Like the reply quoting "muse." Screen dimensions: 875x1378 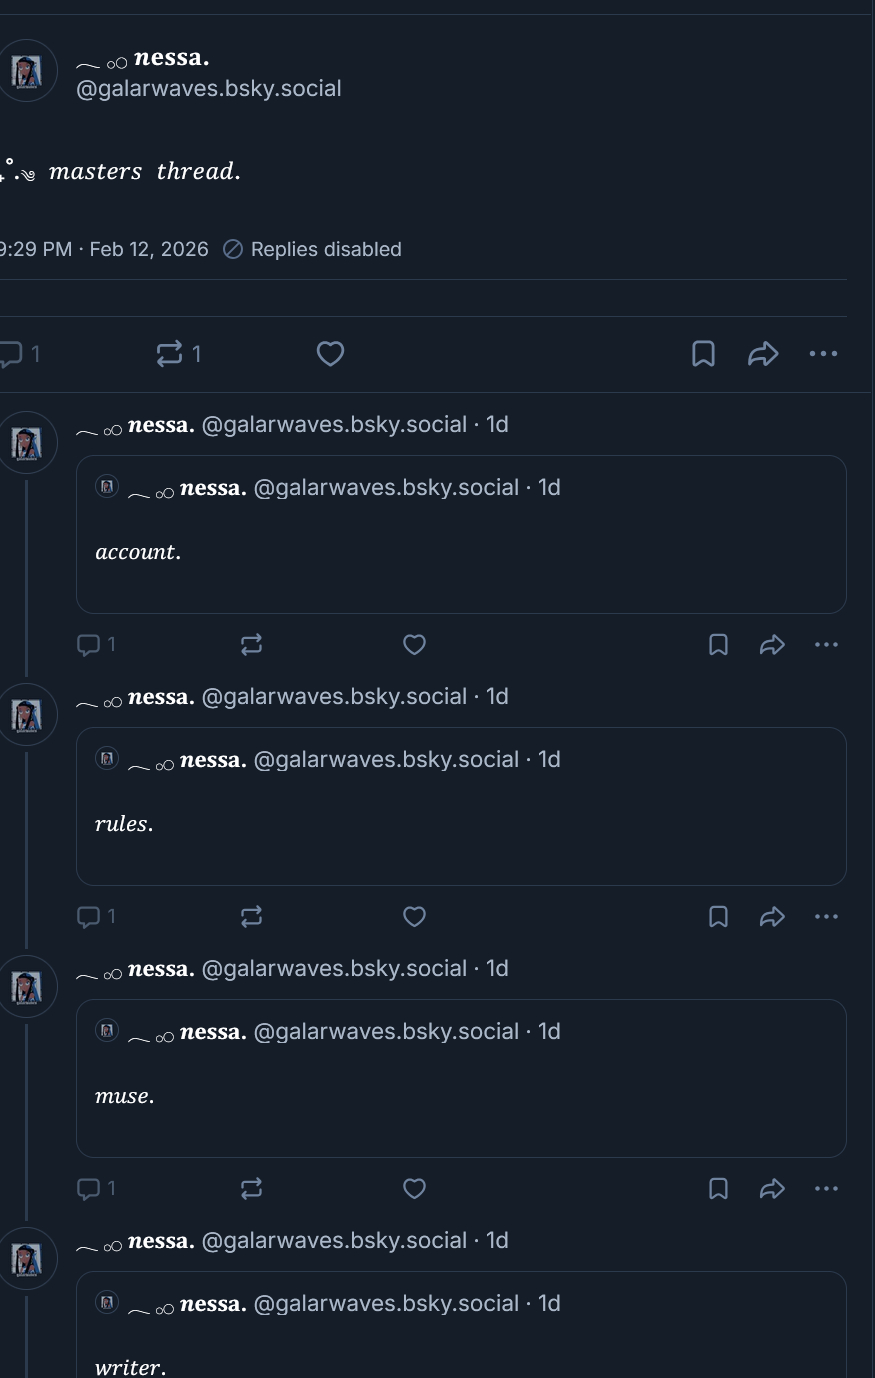414,1189
